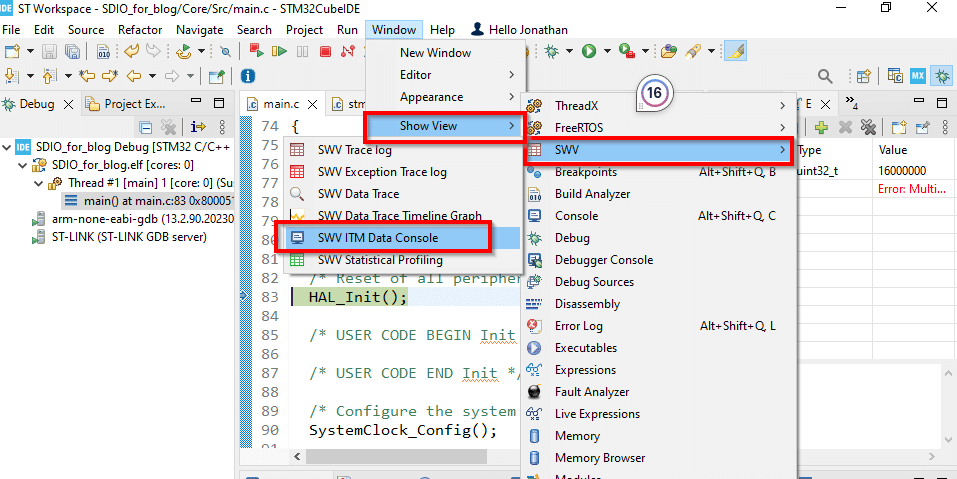Image resolution: width=957 pixels, height=479 pixels.
Task: Open dropdown arrow beside Debug bug icon
Action: click(x=569, y=52)
